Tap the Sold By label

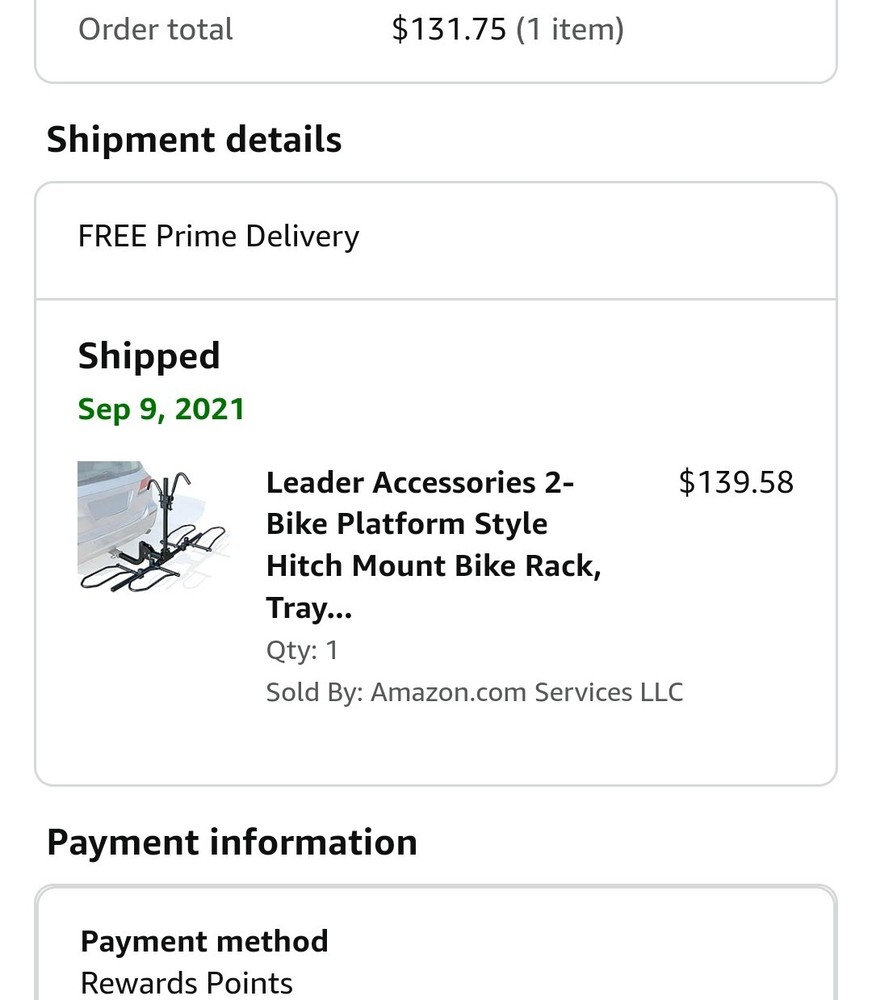tap(314, 692)
